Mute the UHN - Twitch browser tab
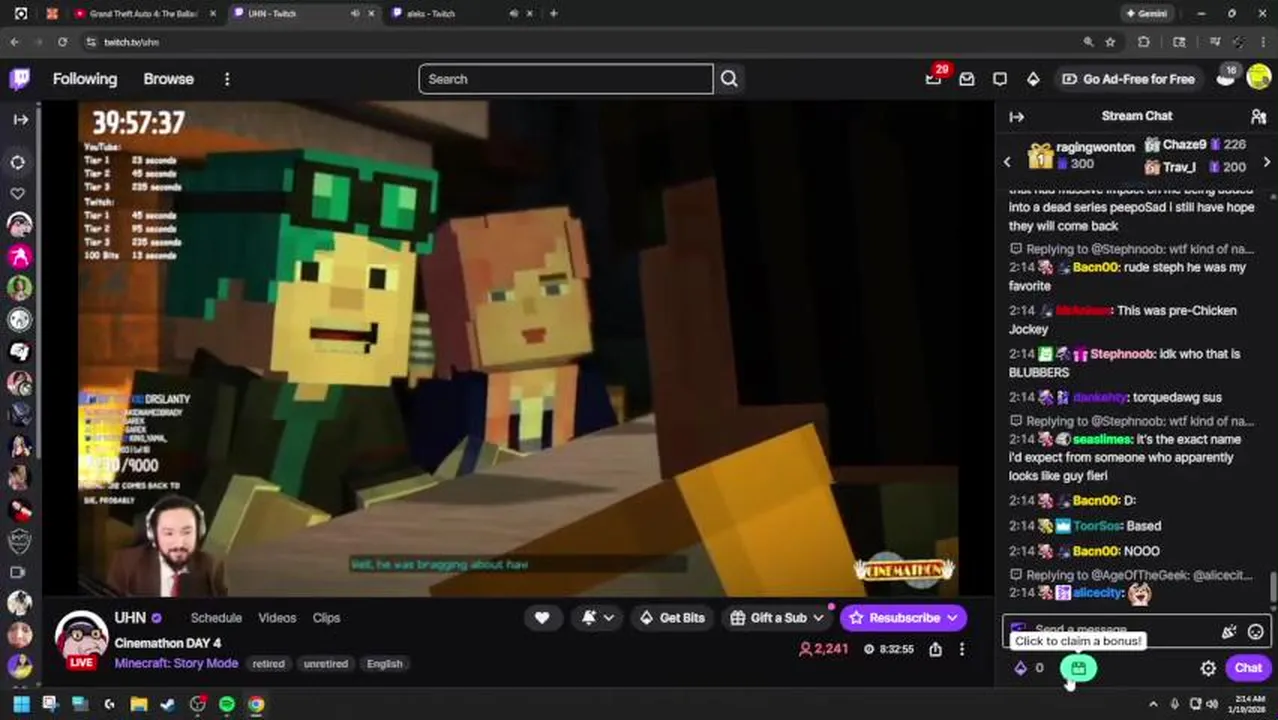 click(x=354, y=14)
